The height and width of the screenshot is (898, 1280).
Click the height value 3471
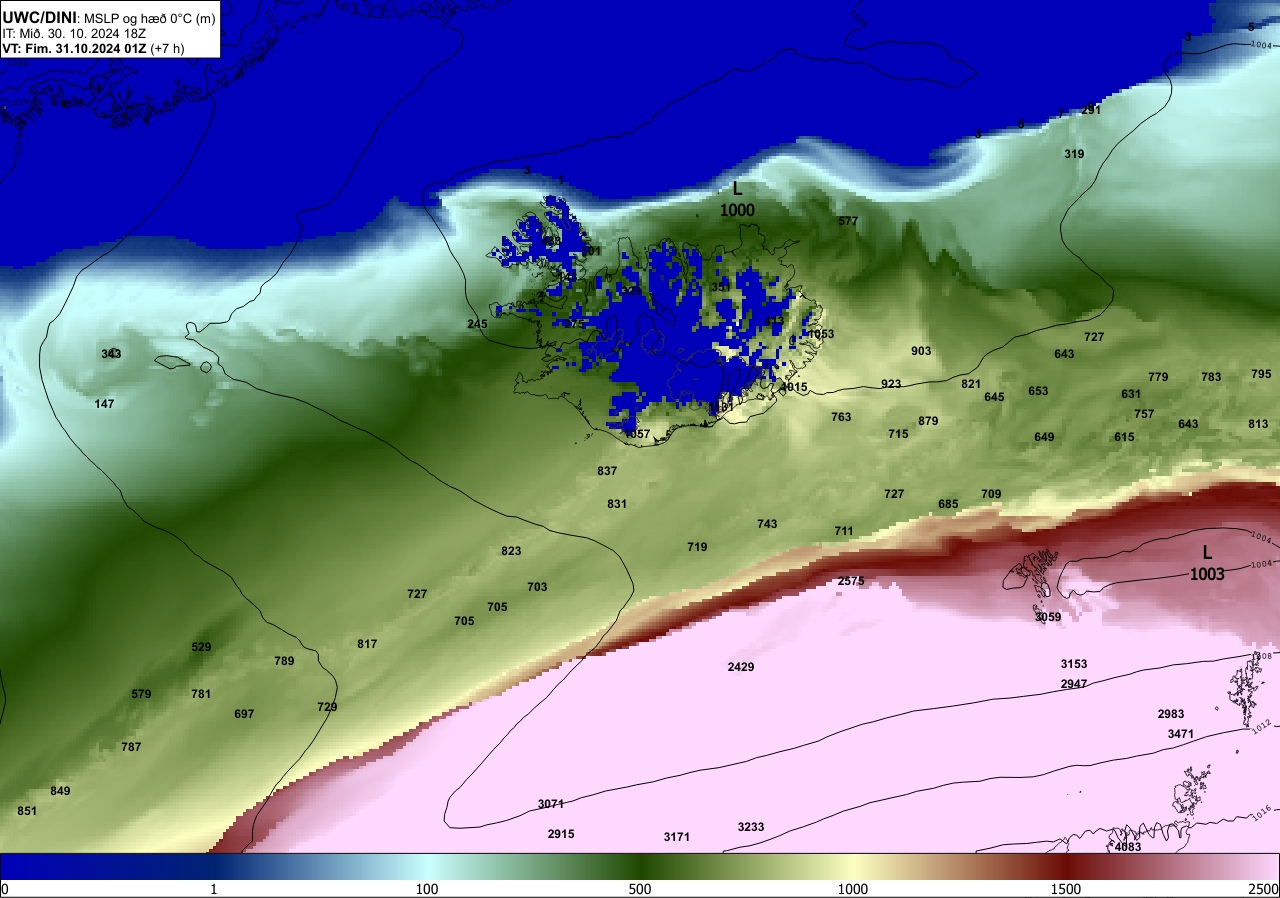[1181, 734]
